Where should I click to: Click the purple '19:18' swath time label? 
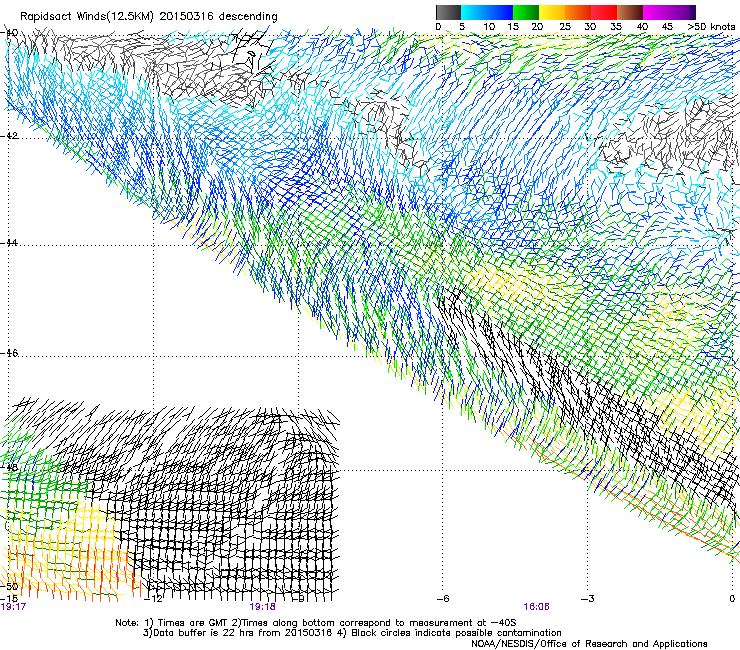262,607
